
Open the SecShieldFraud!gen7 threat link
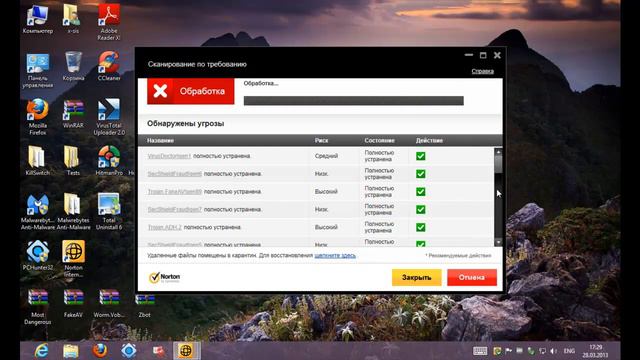pyautogui.click(x=175, y=209)
